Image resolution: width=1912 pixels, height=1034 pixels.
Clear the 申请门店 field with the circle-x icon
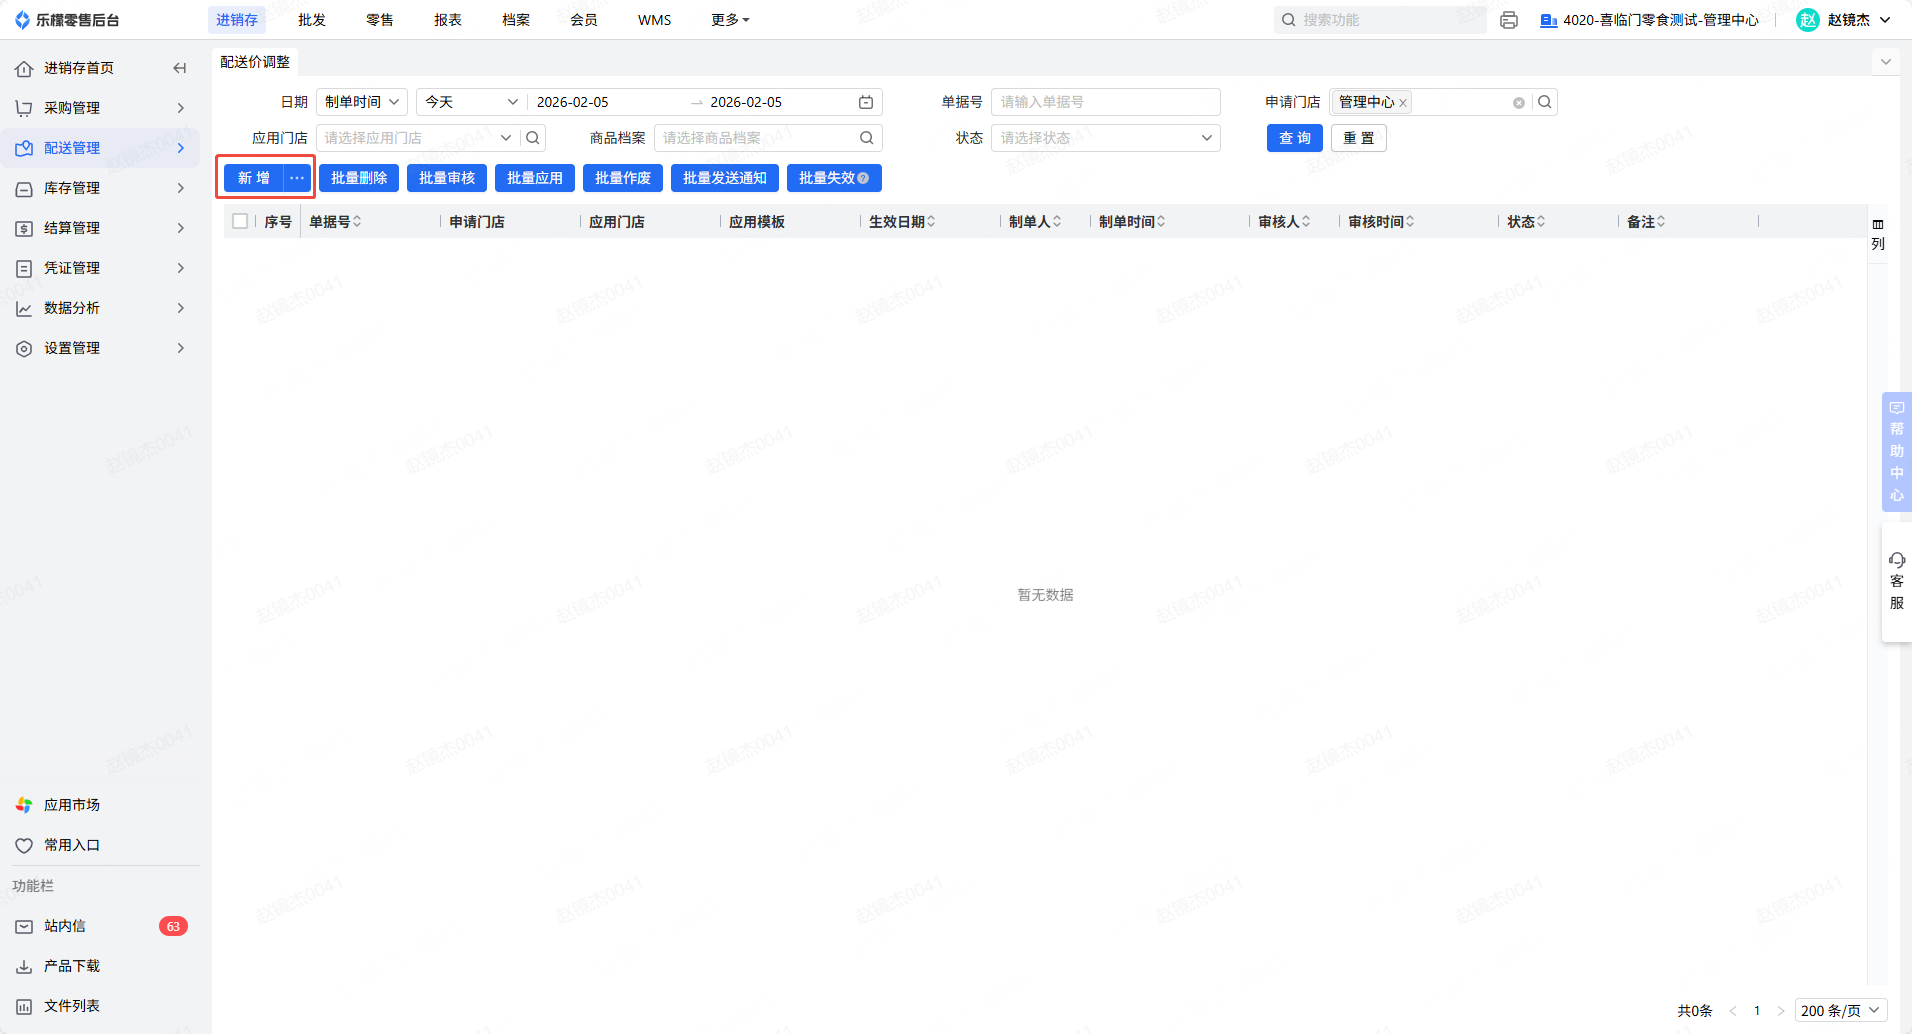(1519, 102)
